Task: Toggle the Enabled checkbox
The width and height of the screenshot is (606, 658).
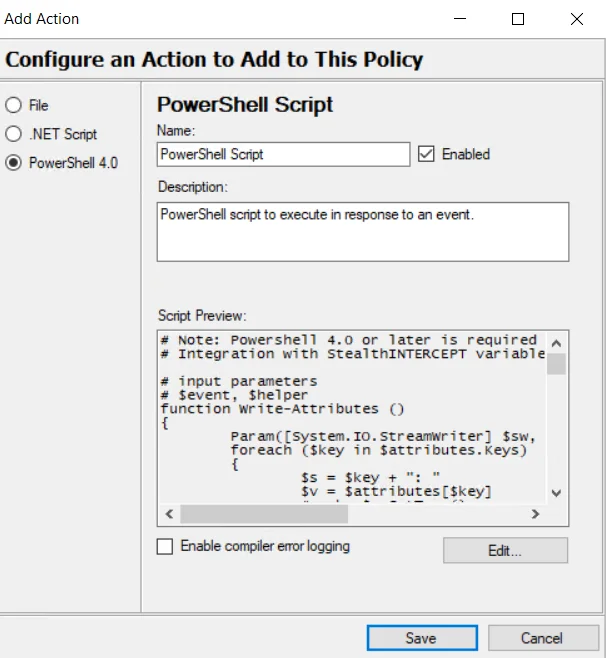Action: pyautogui.click(x=426, y=154)
